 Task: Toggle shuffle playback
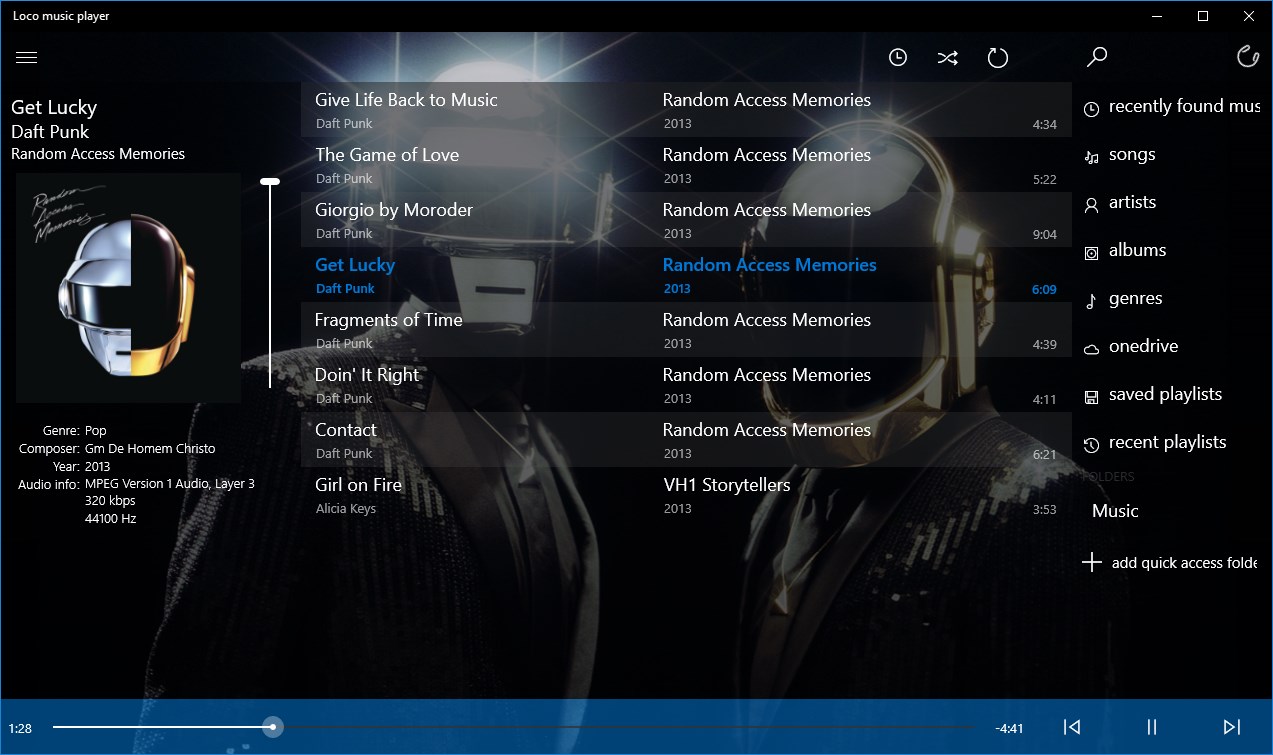pos(948,58)
